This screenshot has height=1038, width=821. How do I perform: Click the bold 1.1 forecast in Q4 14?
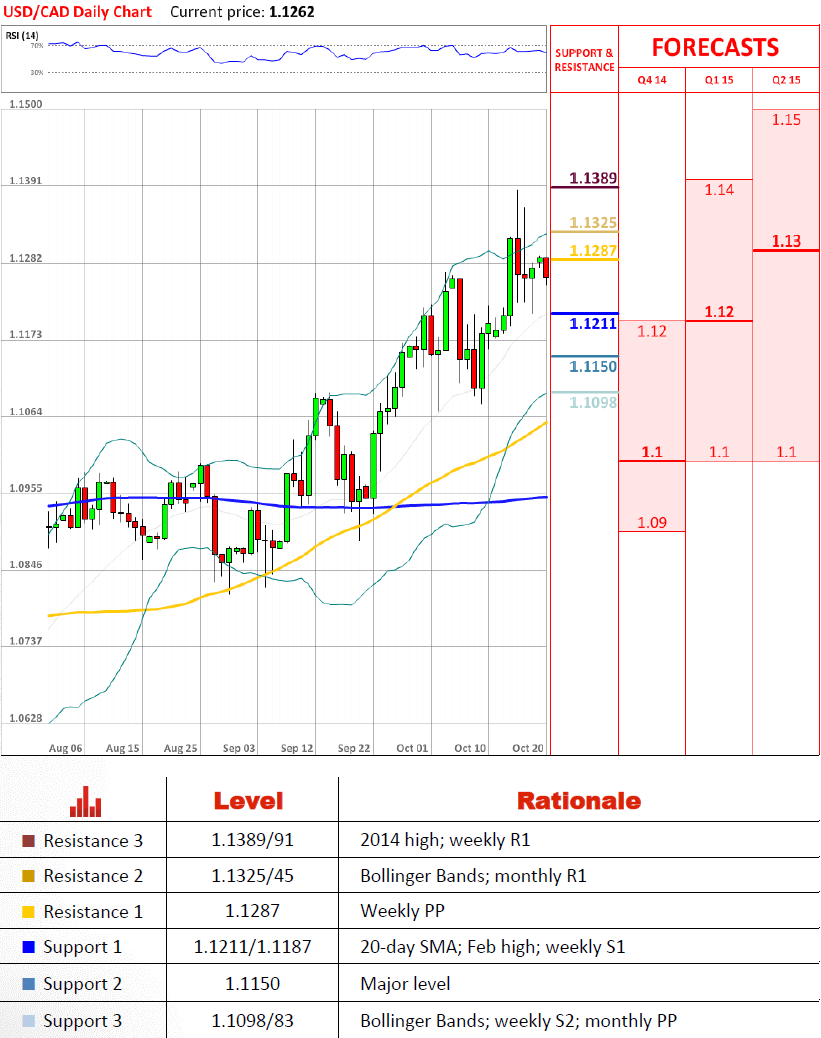click(652, 452)
